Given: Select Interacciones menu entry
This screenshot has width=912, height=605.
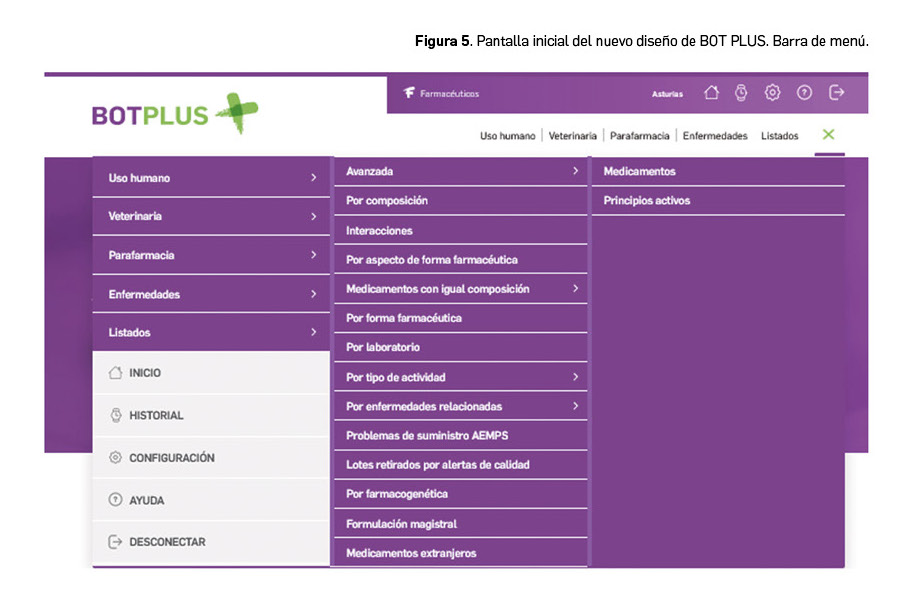Looking at the screenshot, I should pyautogui.click(x=380, y=231).
